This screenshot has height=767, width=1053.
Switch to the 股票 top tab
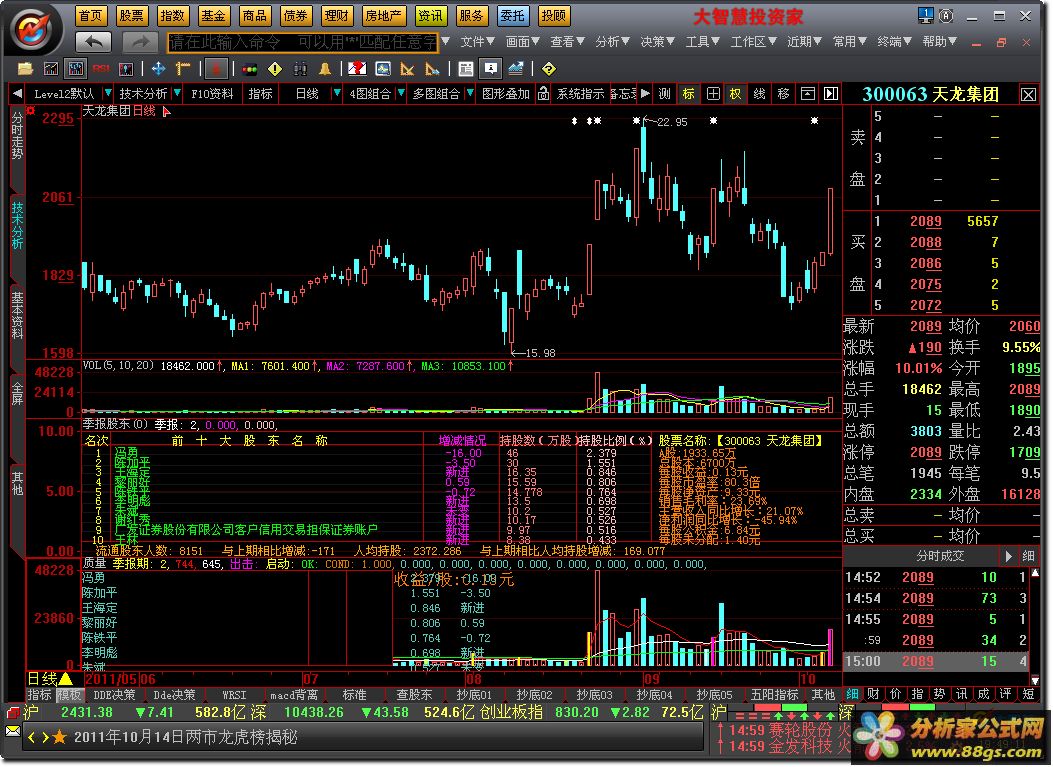[132, 15]
